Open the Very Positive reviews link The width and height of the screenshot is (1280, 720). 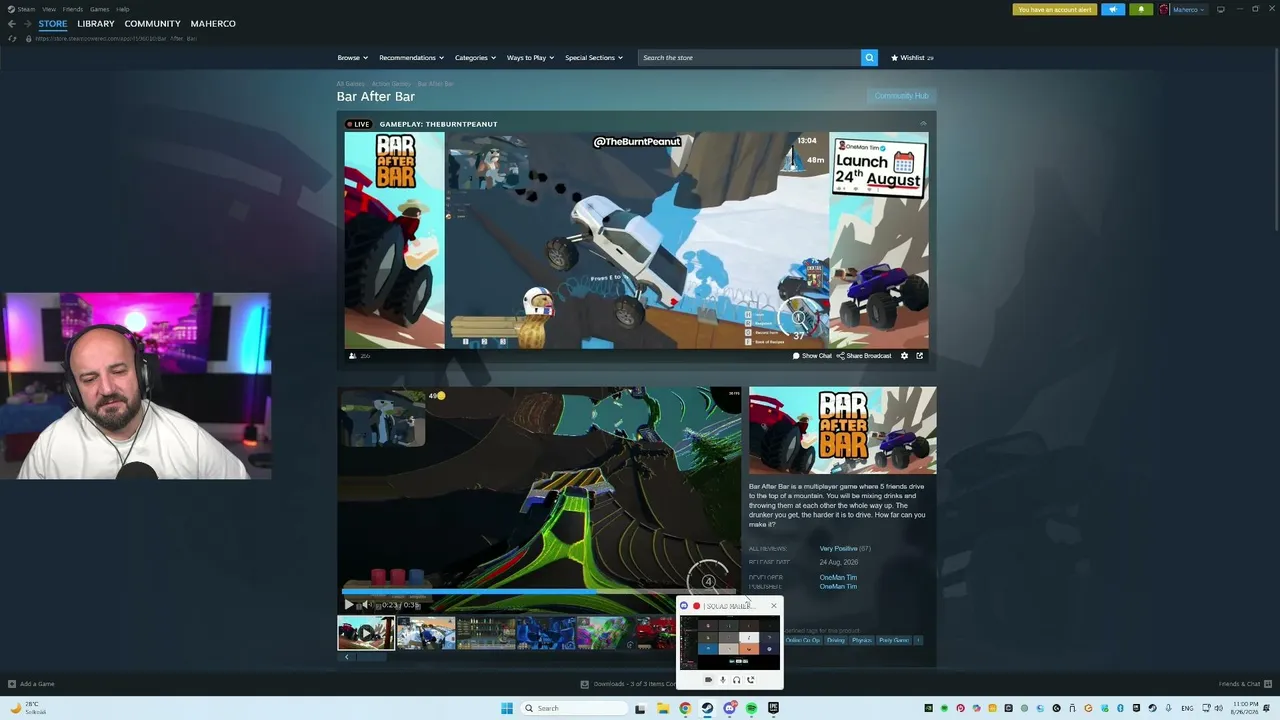839,549
